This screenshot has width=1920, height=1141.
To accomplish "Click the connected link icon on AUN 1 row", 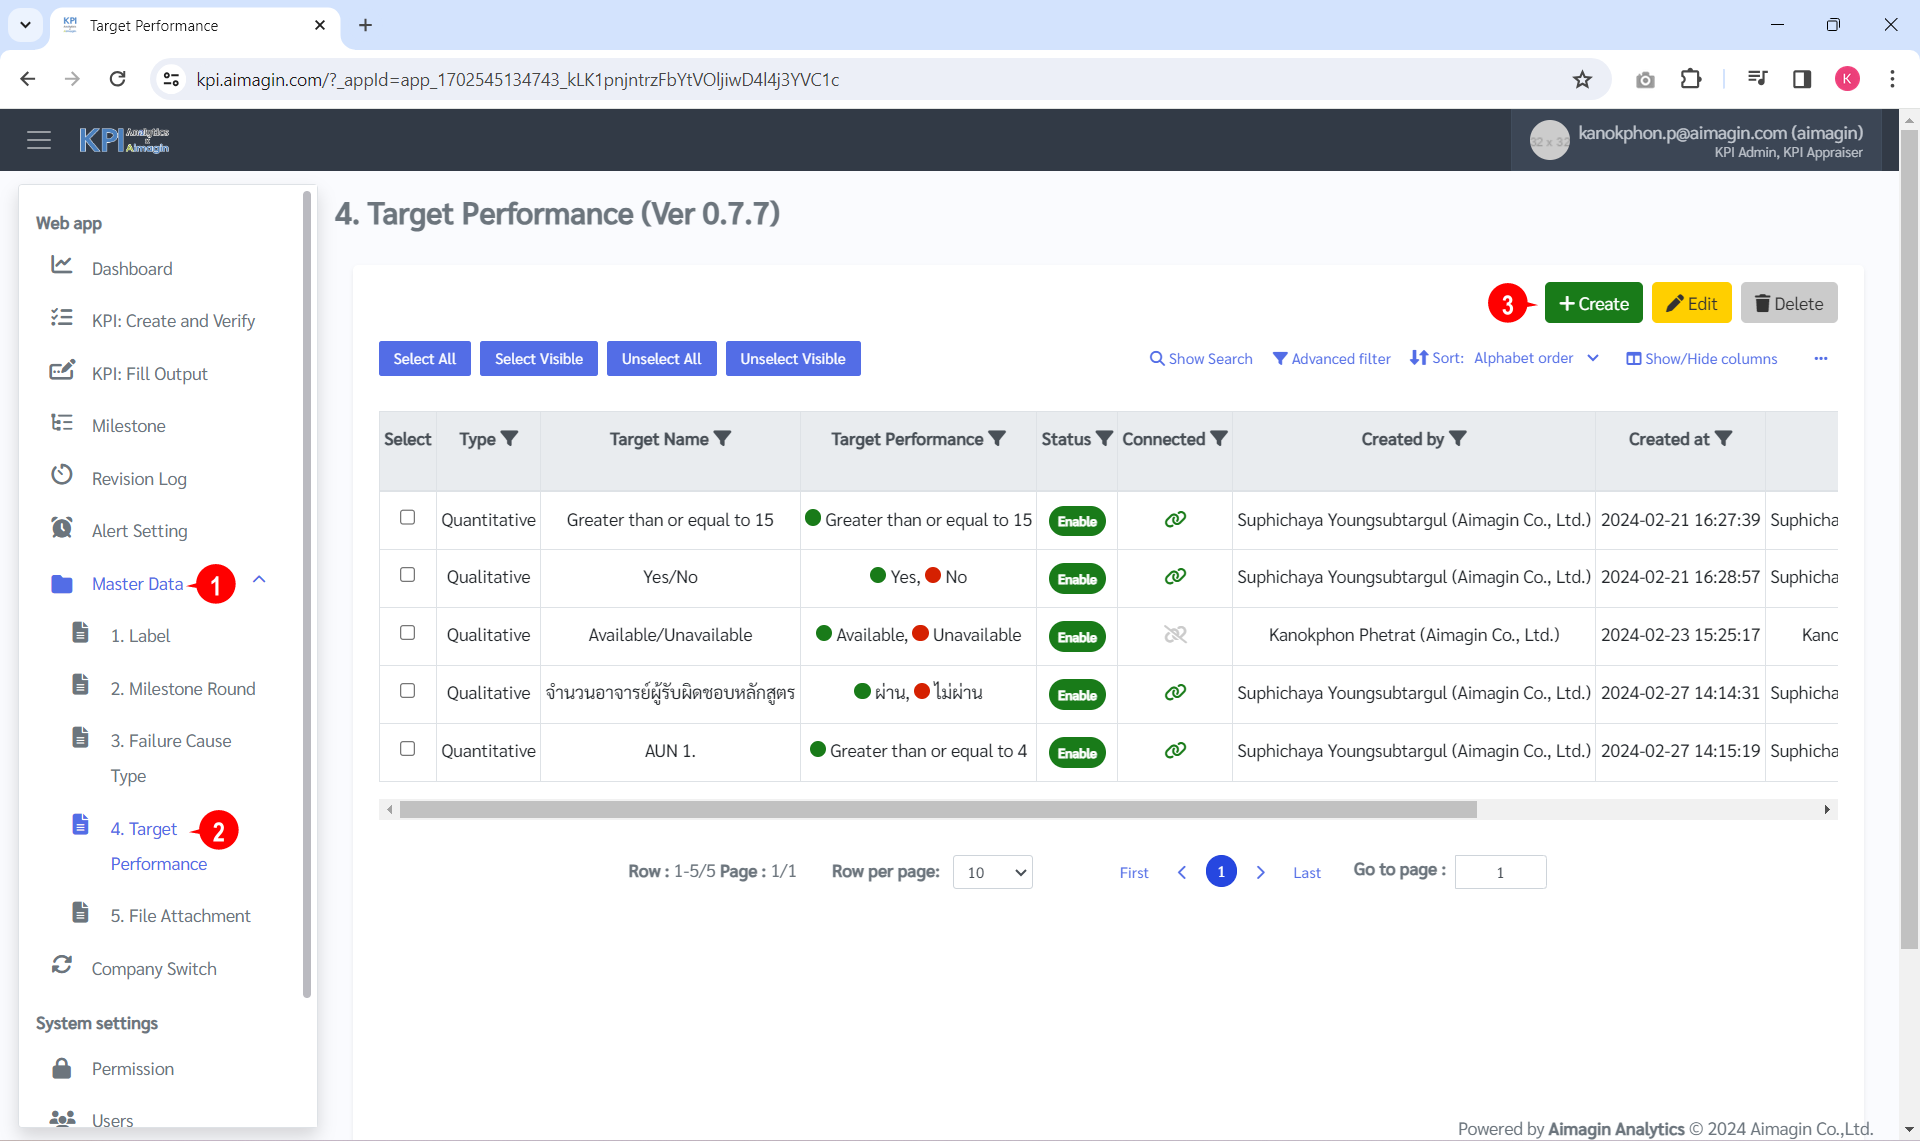I will click(1175, 750).
